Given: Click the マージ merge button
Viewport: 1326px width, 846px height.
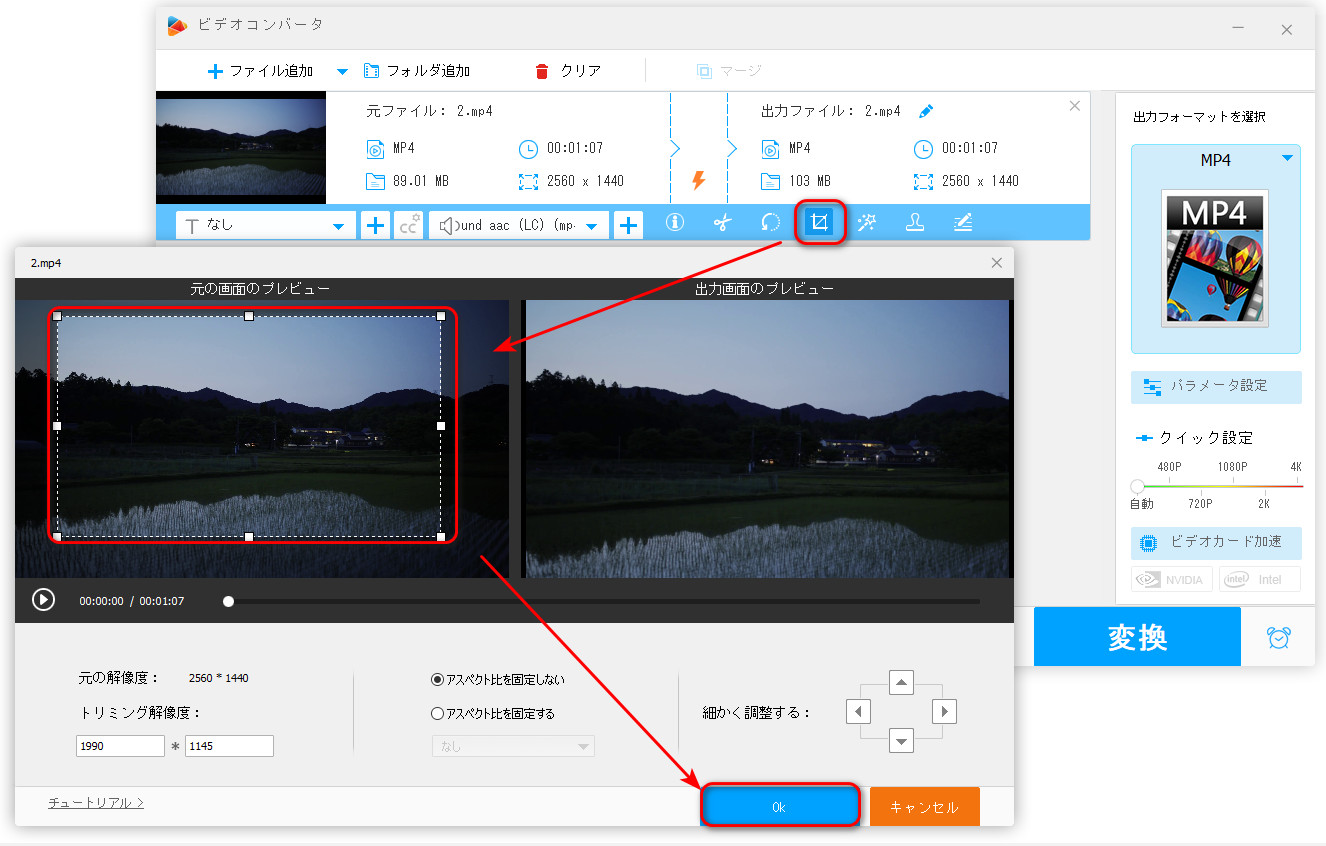Looking at the screenshot, I should 729,71.
